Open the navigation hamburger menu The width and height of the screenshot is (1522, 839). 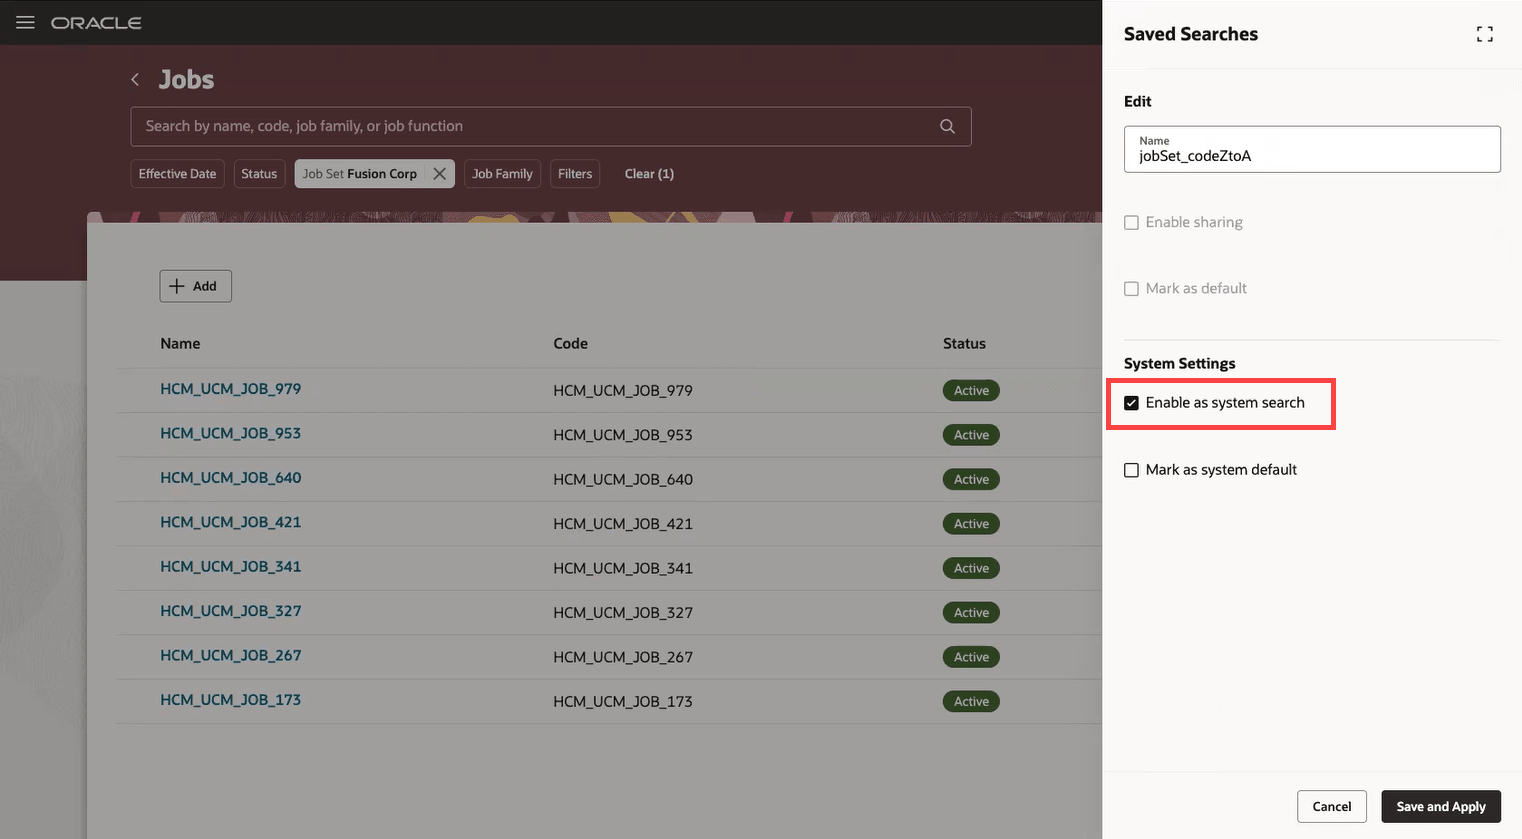25,22
